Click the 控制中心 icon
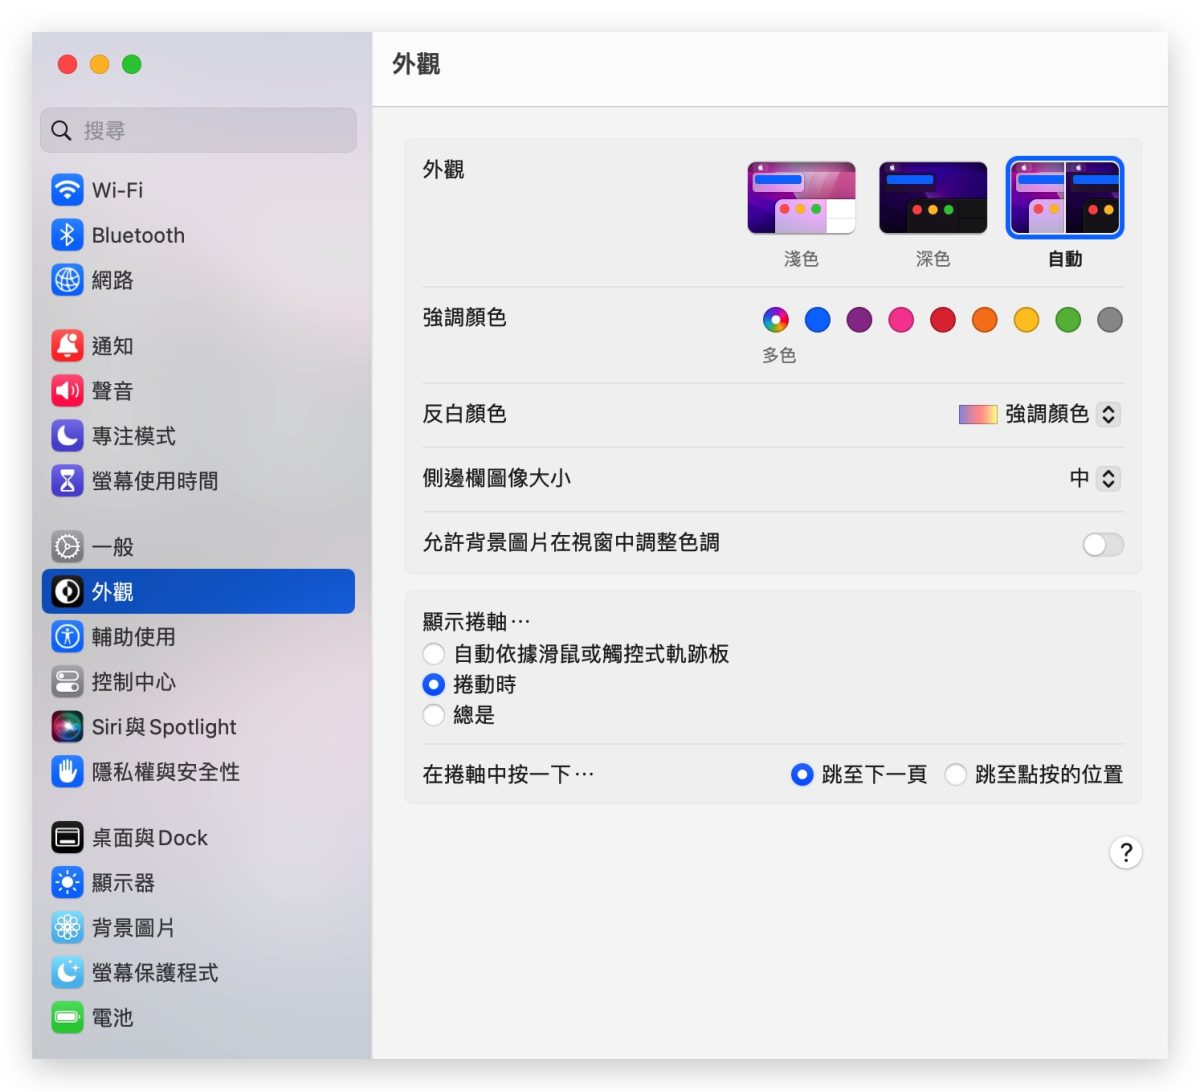The image size is (1200, 1091). click(67, 682)
